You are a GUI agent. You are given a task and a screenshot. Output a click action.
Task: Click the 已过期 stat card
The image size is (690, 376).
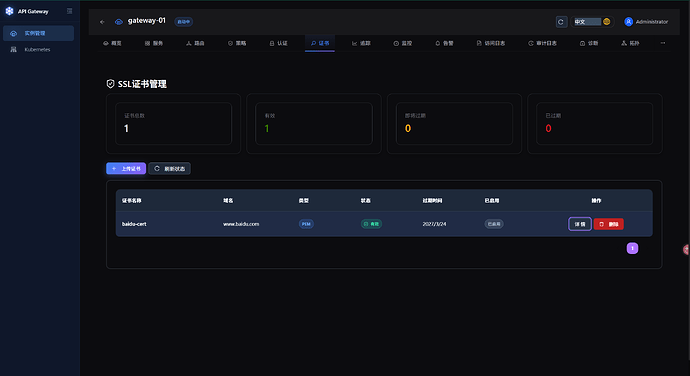[595, 124]
